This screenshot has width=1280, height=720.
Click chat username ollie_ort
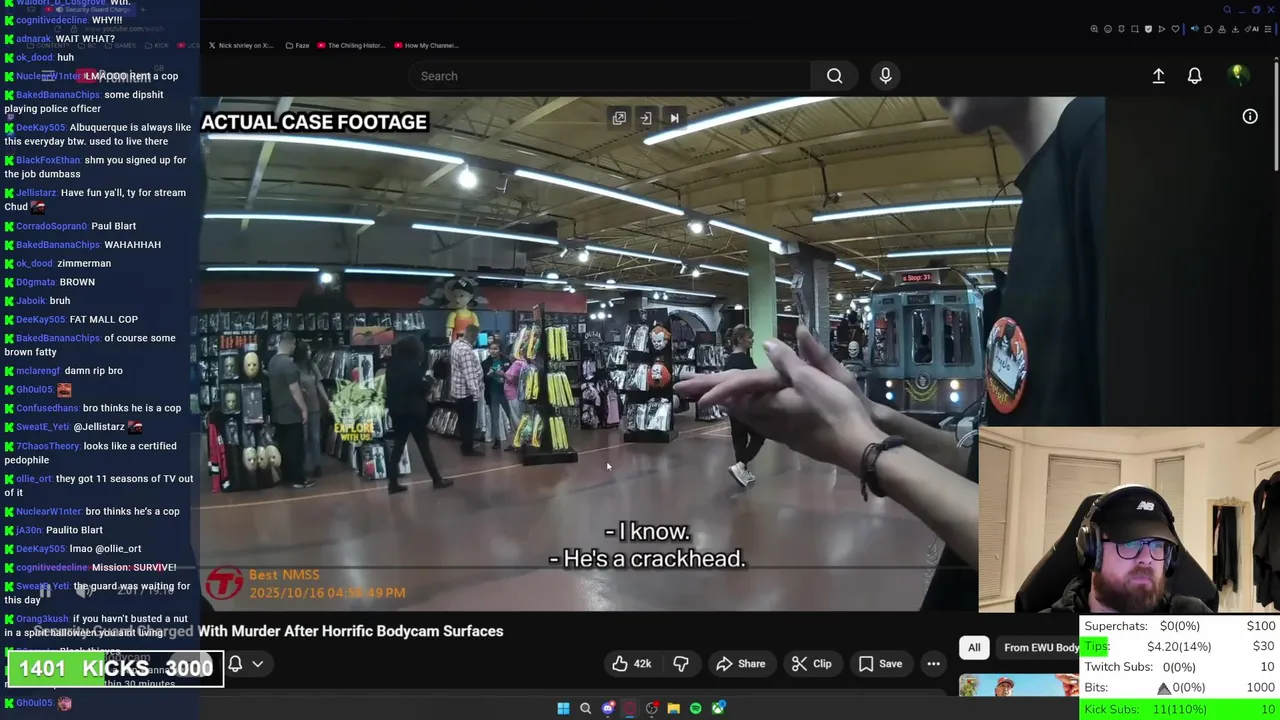pos(33,479)
